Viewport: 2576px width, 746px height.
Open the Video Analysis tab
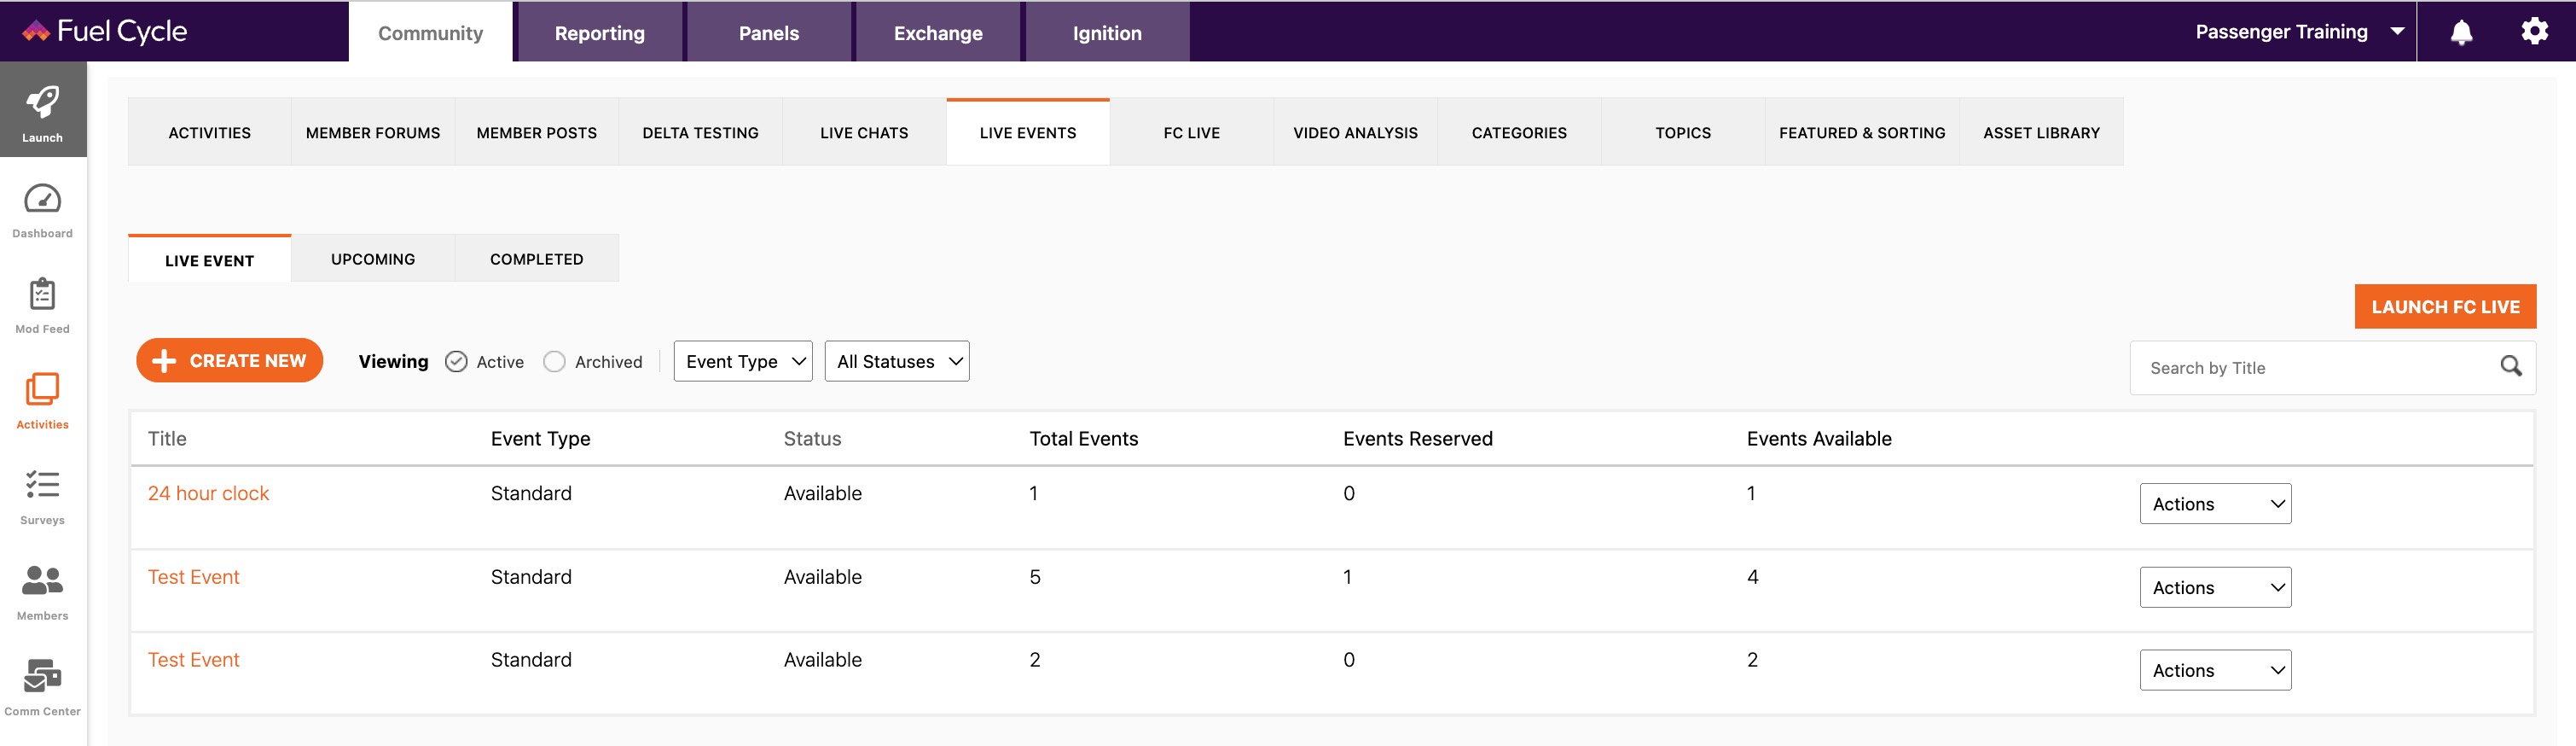[x=1356, y=133]
